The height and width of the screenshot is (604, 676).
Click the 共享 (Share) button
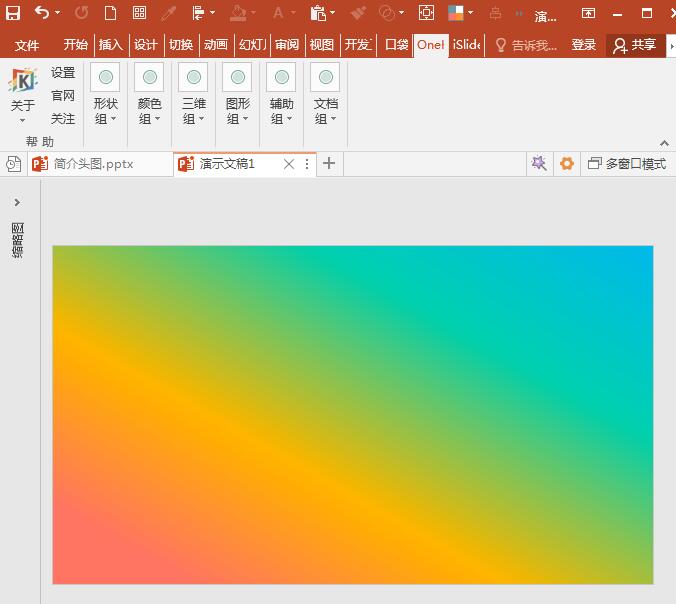pos(635,45)
